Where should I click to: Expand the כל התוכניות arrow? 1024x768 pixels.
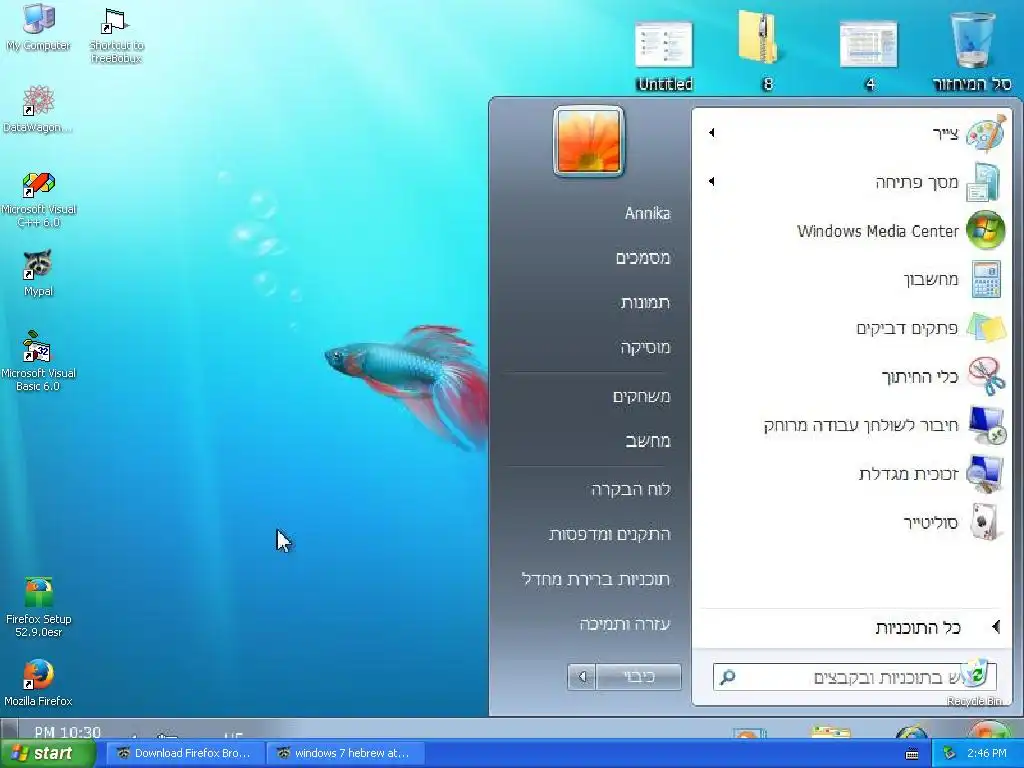click(x=996, y=627)
